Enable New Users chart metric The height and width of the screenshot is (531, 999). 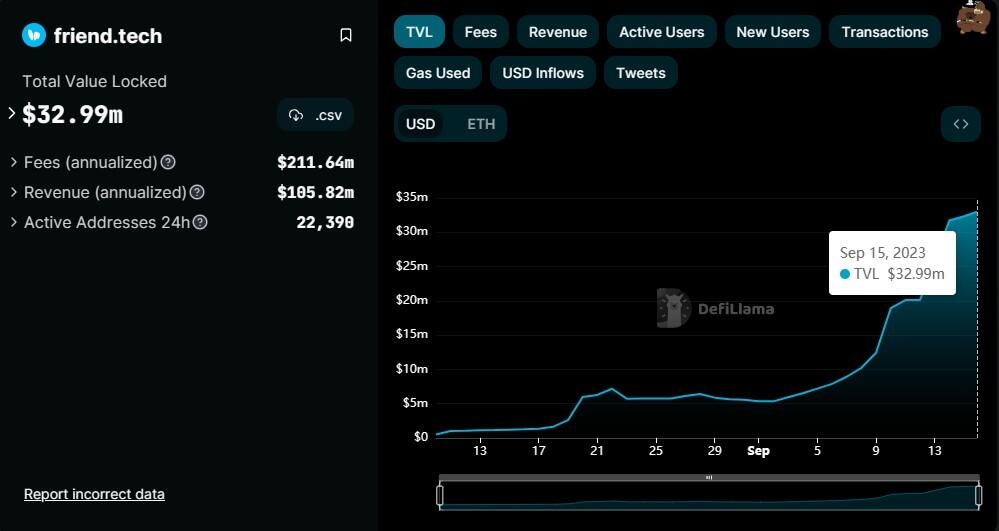(x=773, y=32)
